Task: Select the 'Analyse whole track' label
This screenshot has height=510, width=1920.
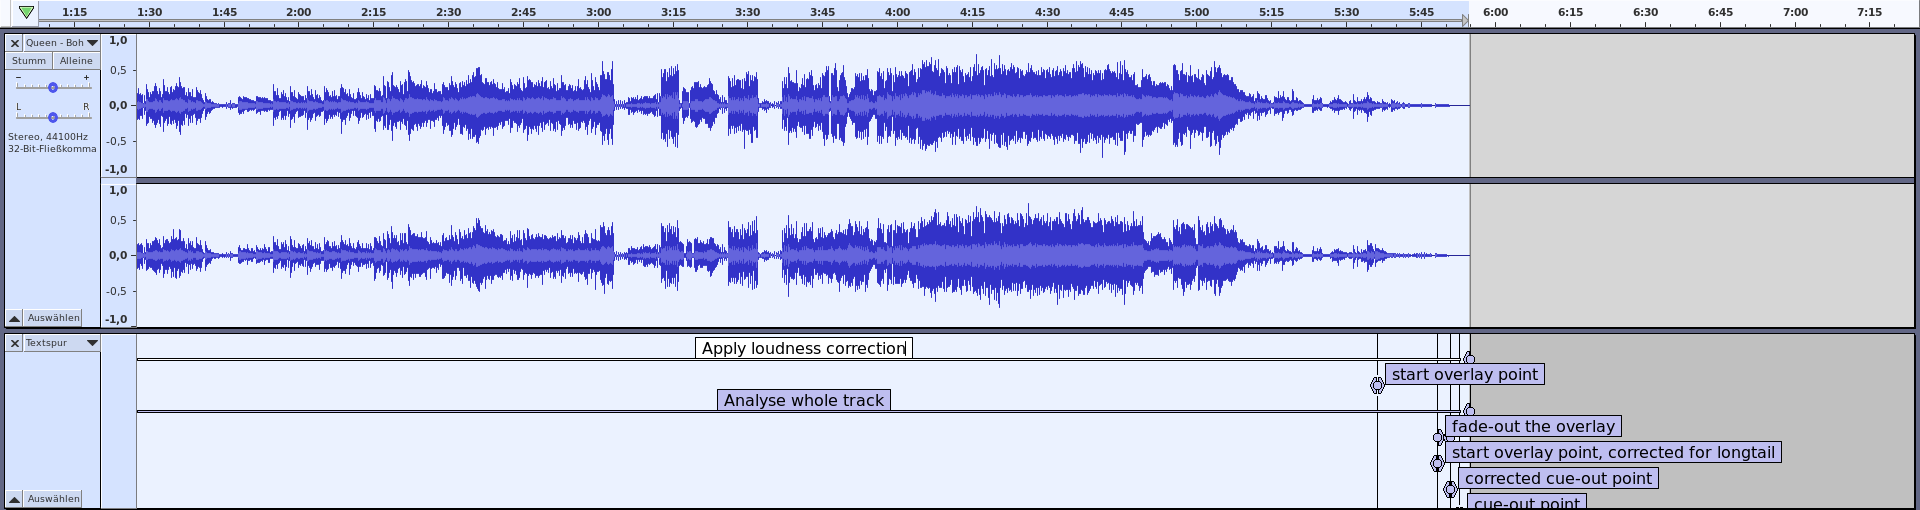Action: [803, 400]
